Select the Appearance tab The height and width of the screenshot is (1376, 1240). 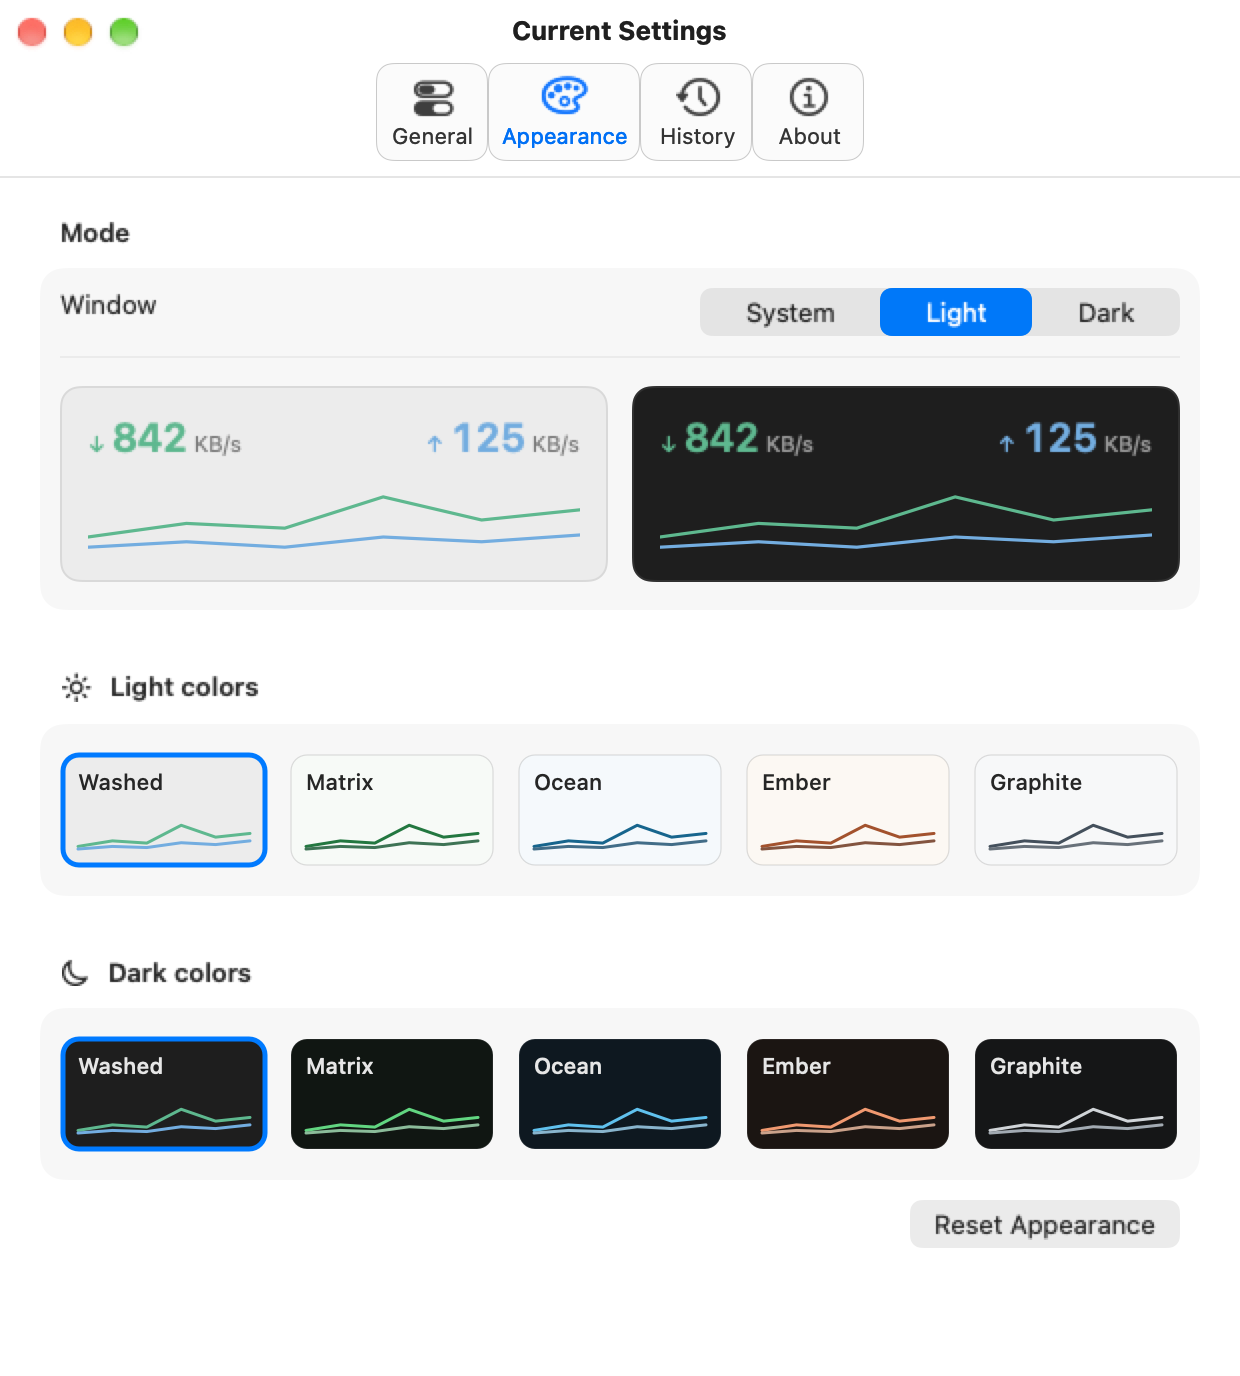(x=564, y=112)
